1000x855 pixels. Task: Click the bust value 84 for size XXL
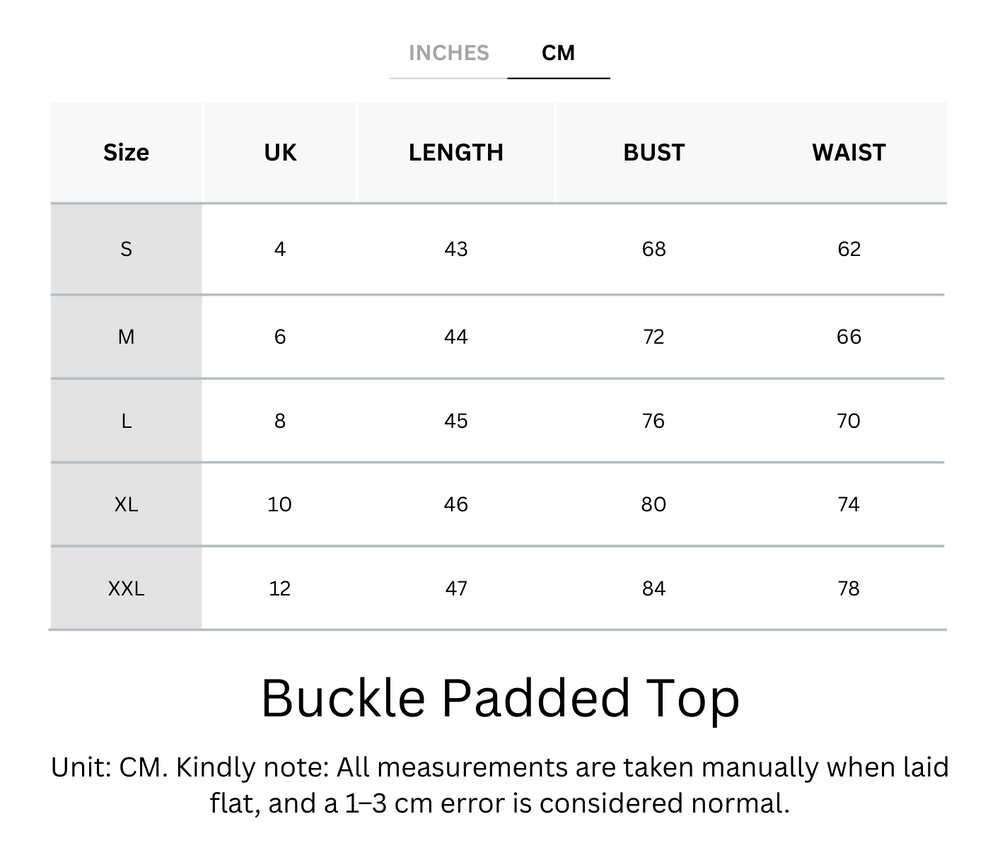tap(653, 588)
